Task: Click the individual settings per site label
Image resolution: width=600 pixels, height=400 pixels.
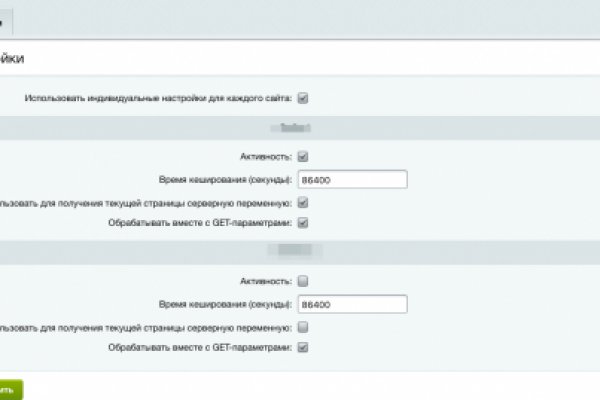Action: [x=160, y=98]
